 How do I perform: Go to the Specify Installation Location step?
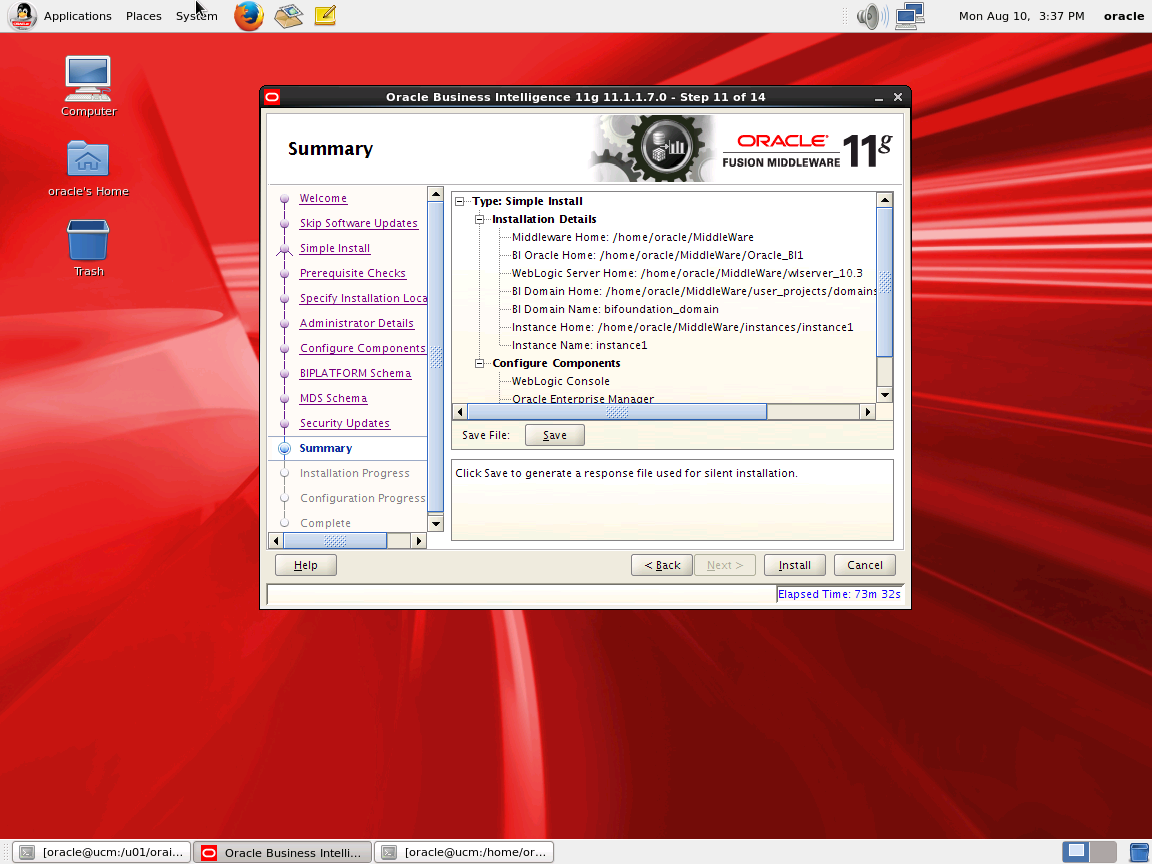(363, 298)
